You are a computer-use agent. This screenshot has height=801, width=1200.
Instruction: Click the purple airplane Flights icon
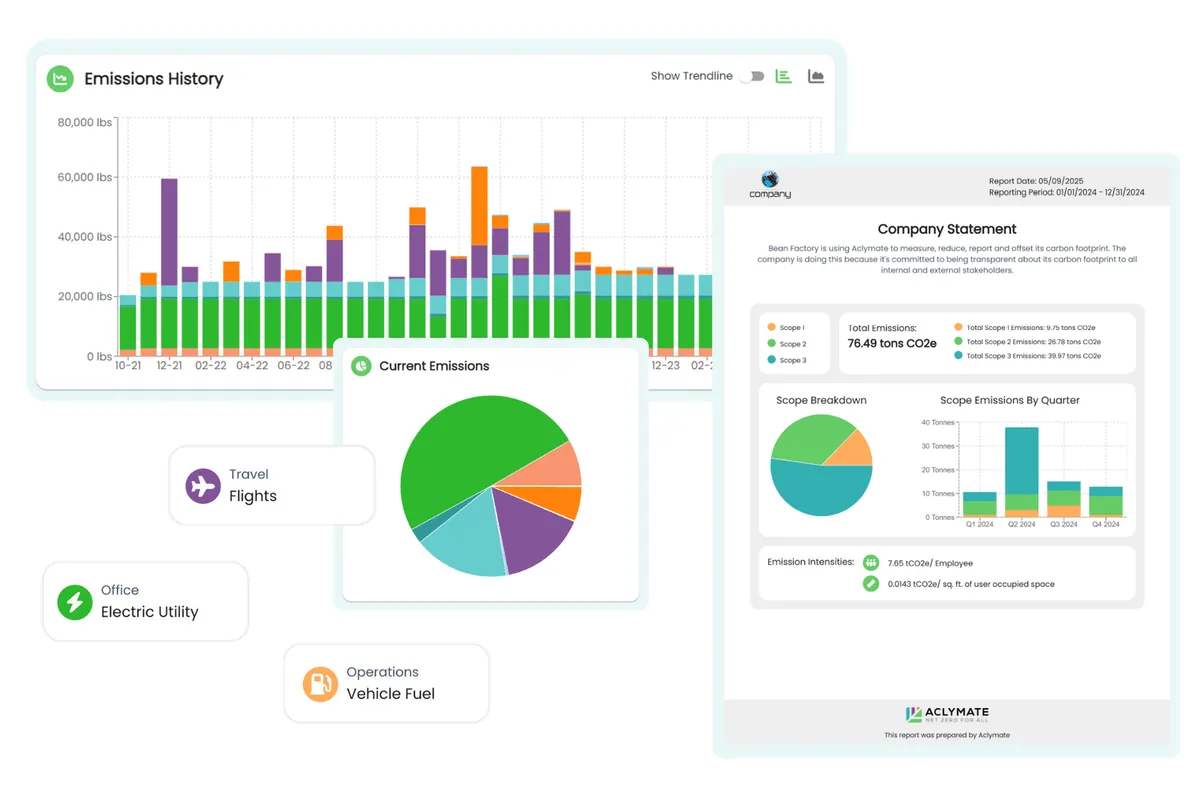pyautogui.click(x=203, y=486)
